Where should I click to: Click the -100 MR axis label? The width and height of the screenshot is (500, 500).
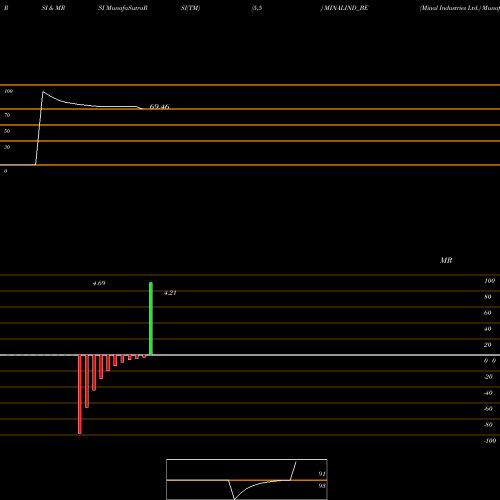pos(490,441)
